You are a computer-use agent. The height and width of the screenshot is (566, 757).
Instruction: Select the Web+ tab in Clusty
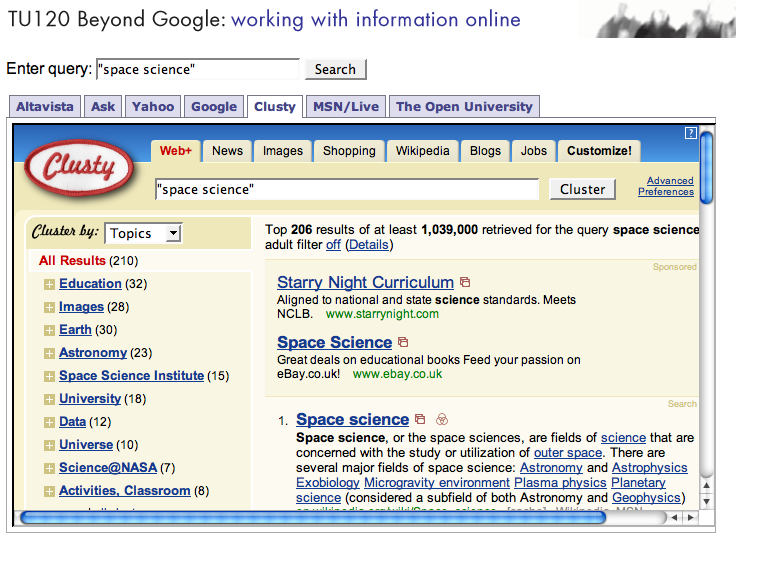(176, 151)
